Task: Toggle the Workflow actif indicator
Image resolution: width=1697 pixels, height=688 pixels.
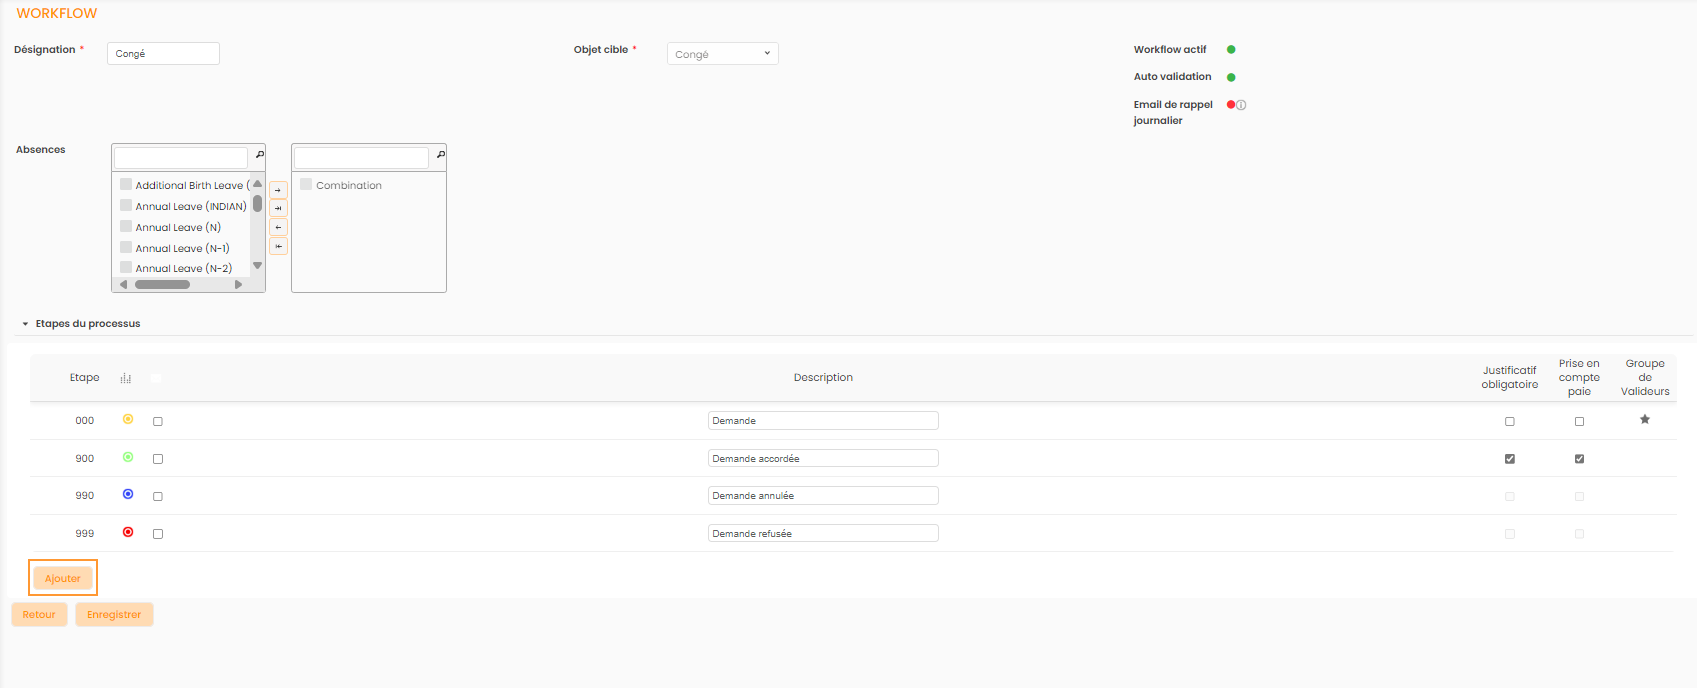Action: pyautogui.click(x=1231, y=49)
